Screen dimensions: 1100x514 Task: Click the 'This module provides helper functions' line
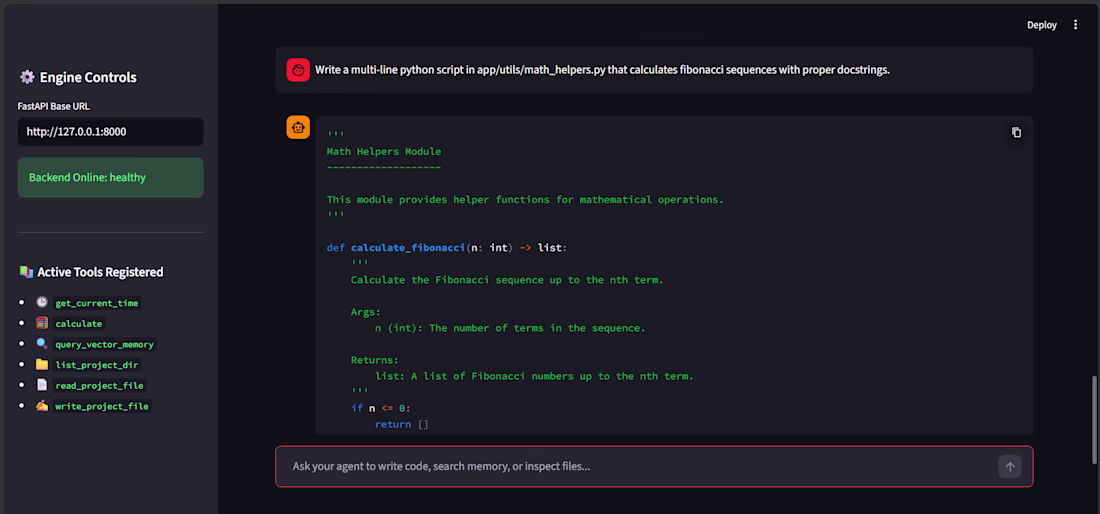point(525,200)
